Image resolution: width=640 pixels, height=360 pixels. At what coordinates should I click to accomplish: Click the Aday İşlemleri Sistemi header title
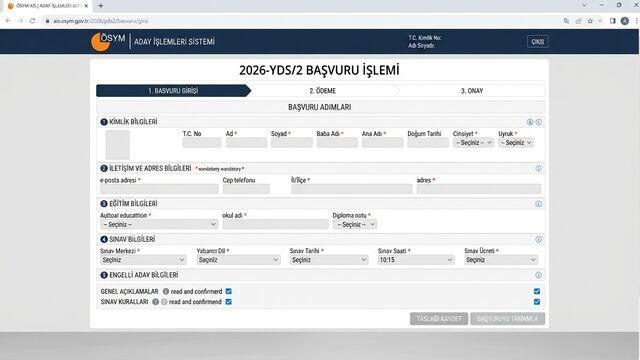click(x=174, y=42)
